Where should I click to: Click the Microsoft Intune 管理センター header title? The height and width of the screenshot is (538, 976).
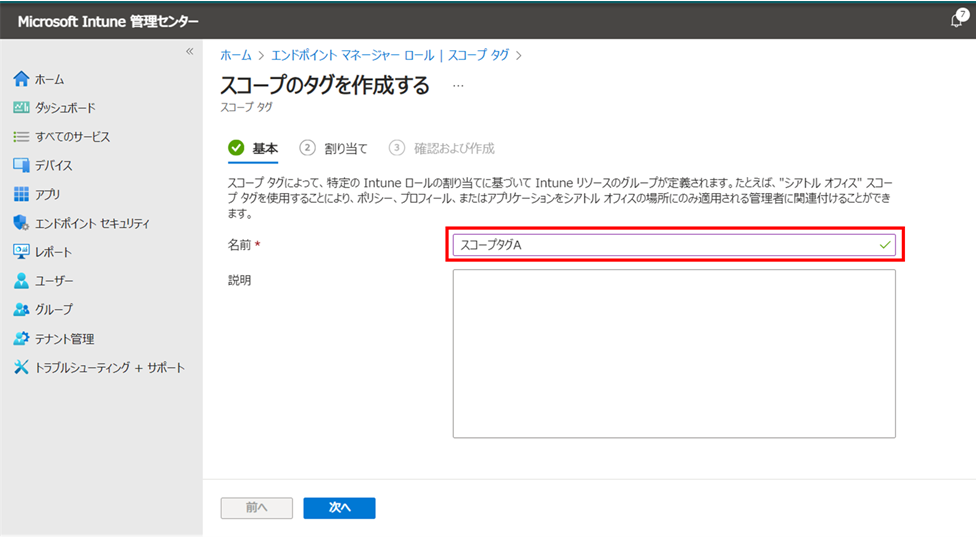tap(108, 21)
